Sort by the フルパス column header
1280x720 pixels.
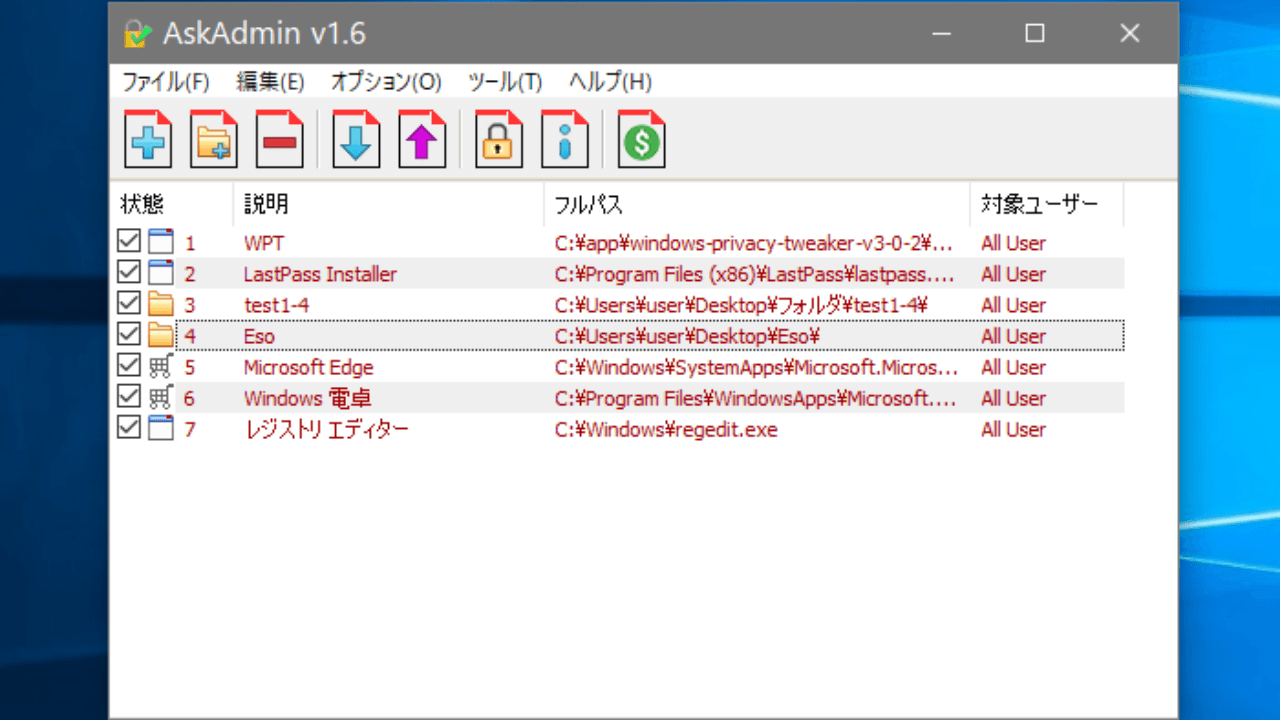pyautogui.click(x=757, y=204)
